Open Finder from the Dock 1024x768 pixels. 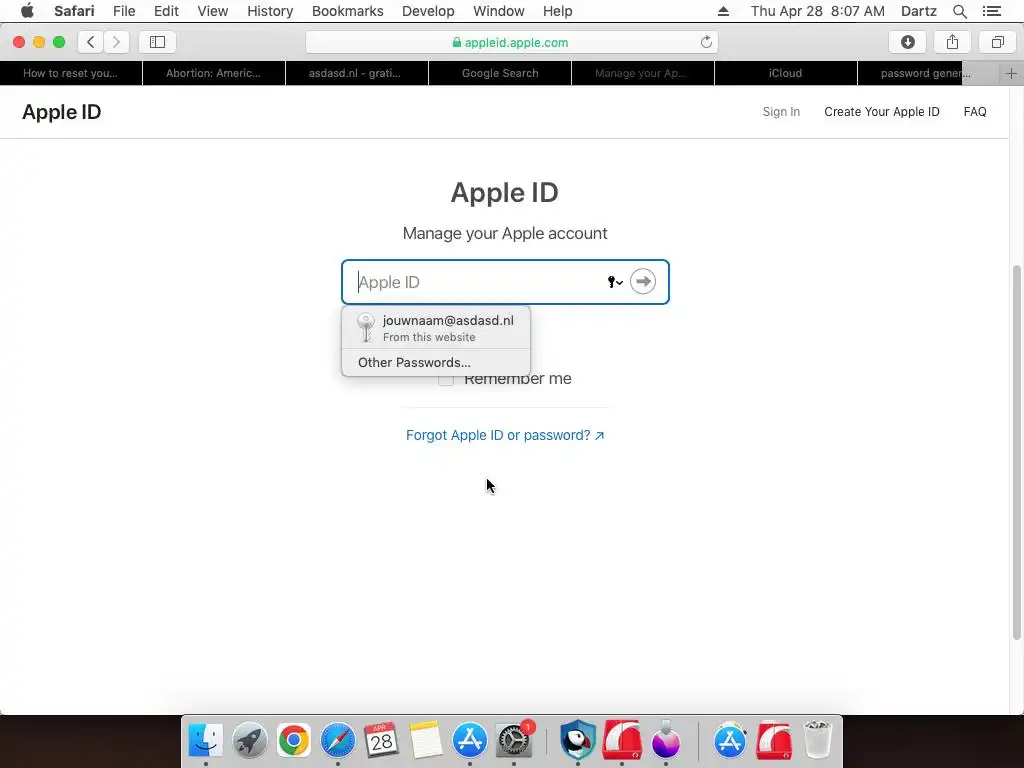point(206,741)
